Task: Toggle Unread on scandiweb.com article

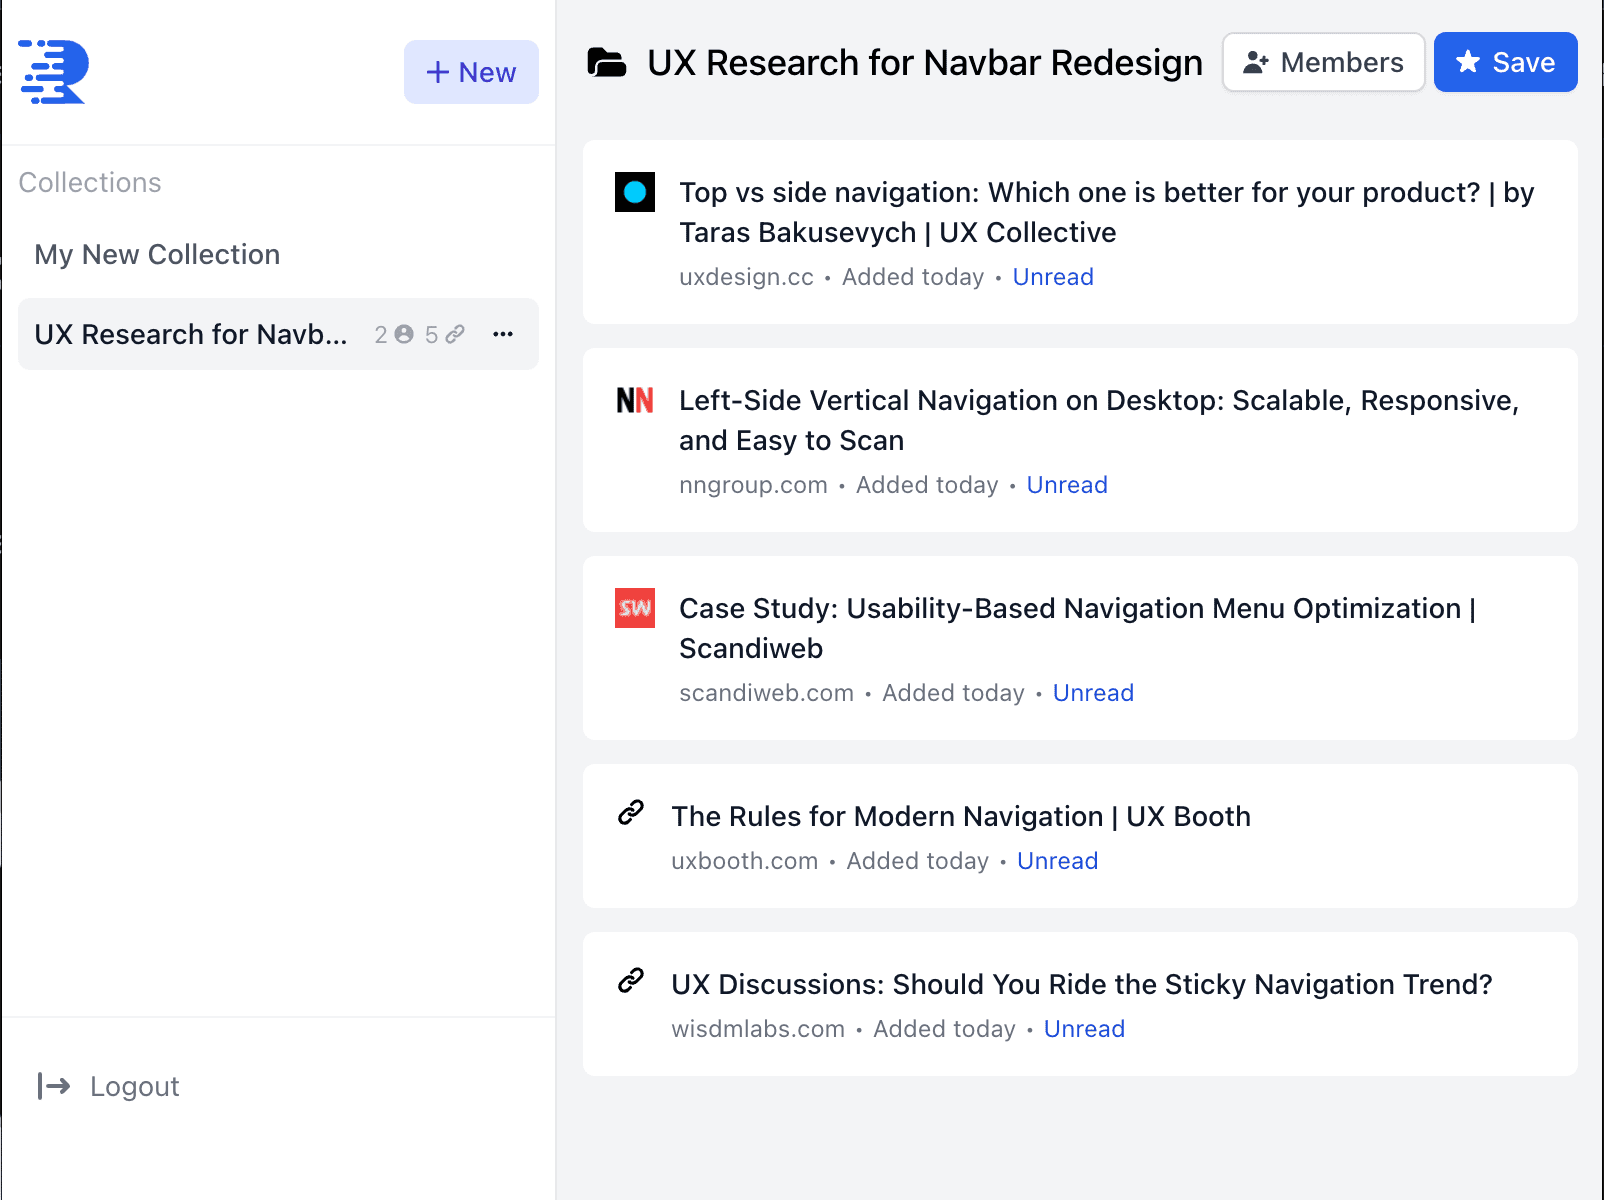Action: pos(1093,693)
